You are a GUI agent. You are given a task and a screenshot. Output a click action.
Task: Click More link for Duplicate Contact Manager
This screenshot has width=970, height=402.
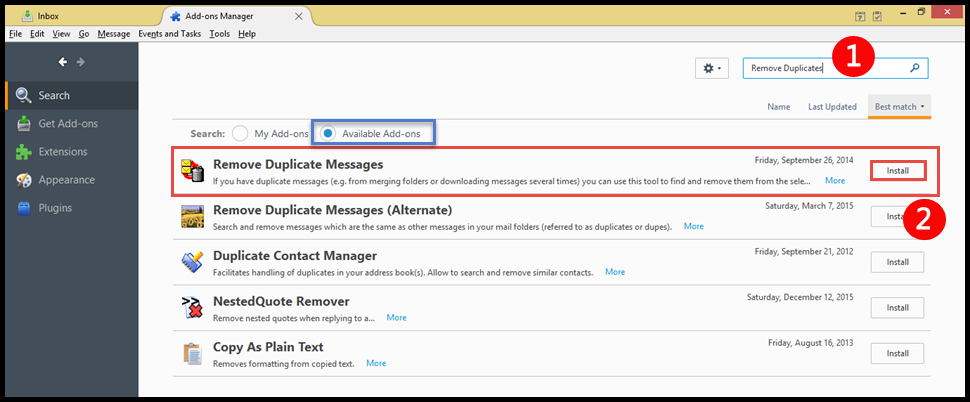pyautogui.click(x=615, y=272)
